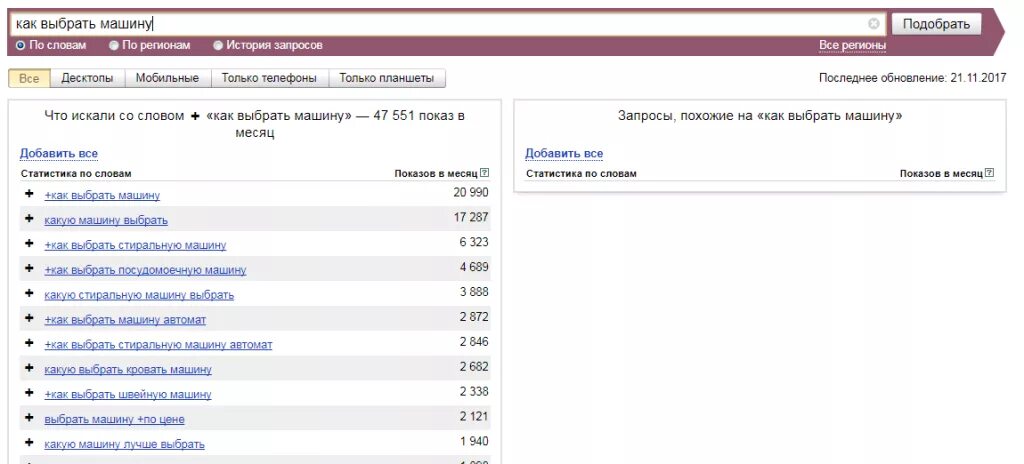Open the 'какую машину выбрать' query link
Image resolution: width=1024 pixels, height=464 pixels.
106,220
